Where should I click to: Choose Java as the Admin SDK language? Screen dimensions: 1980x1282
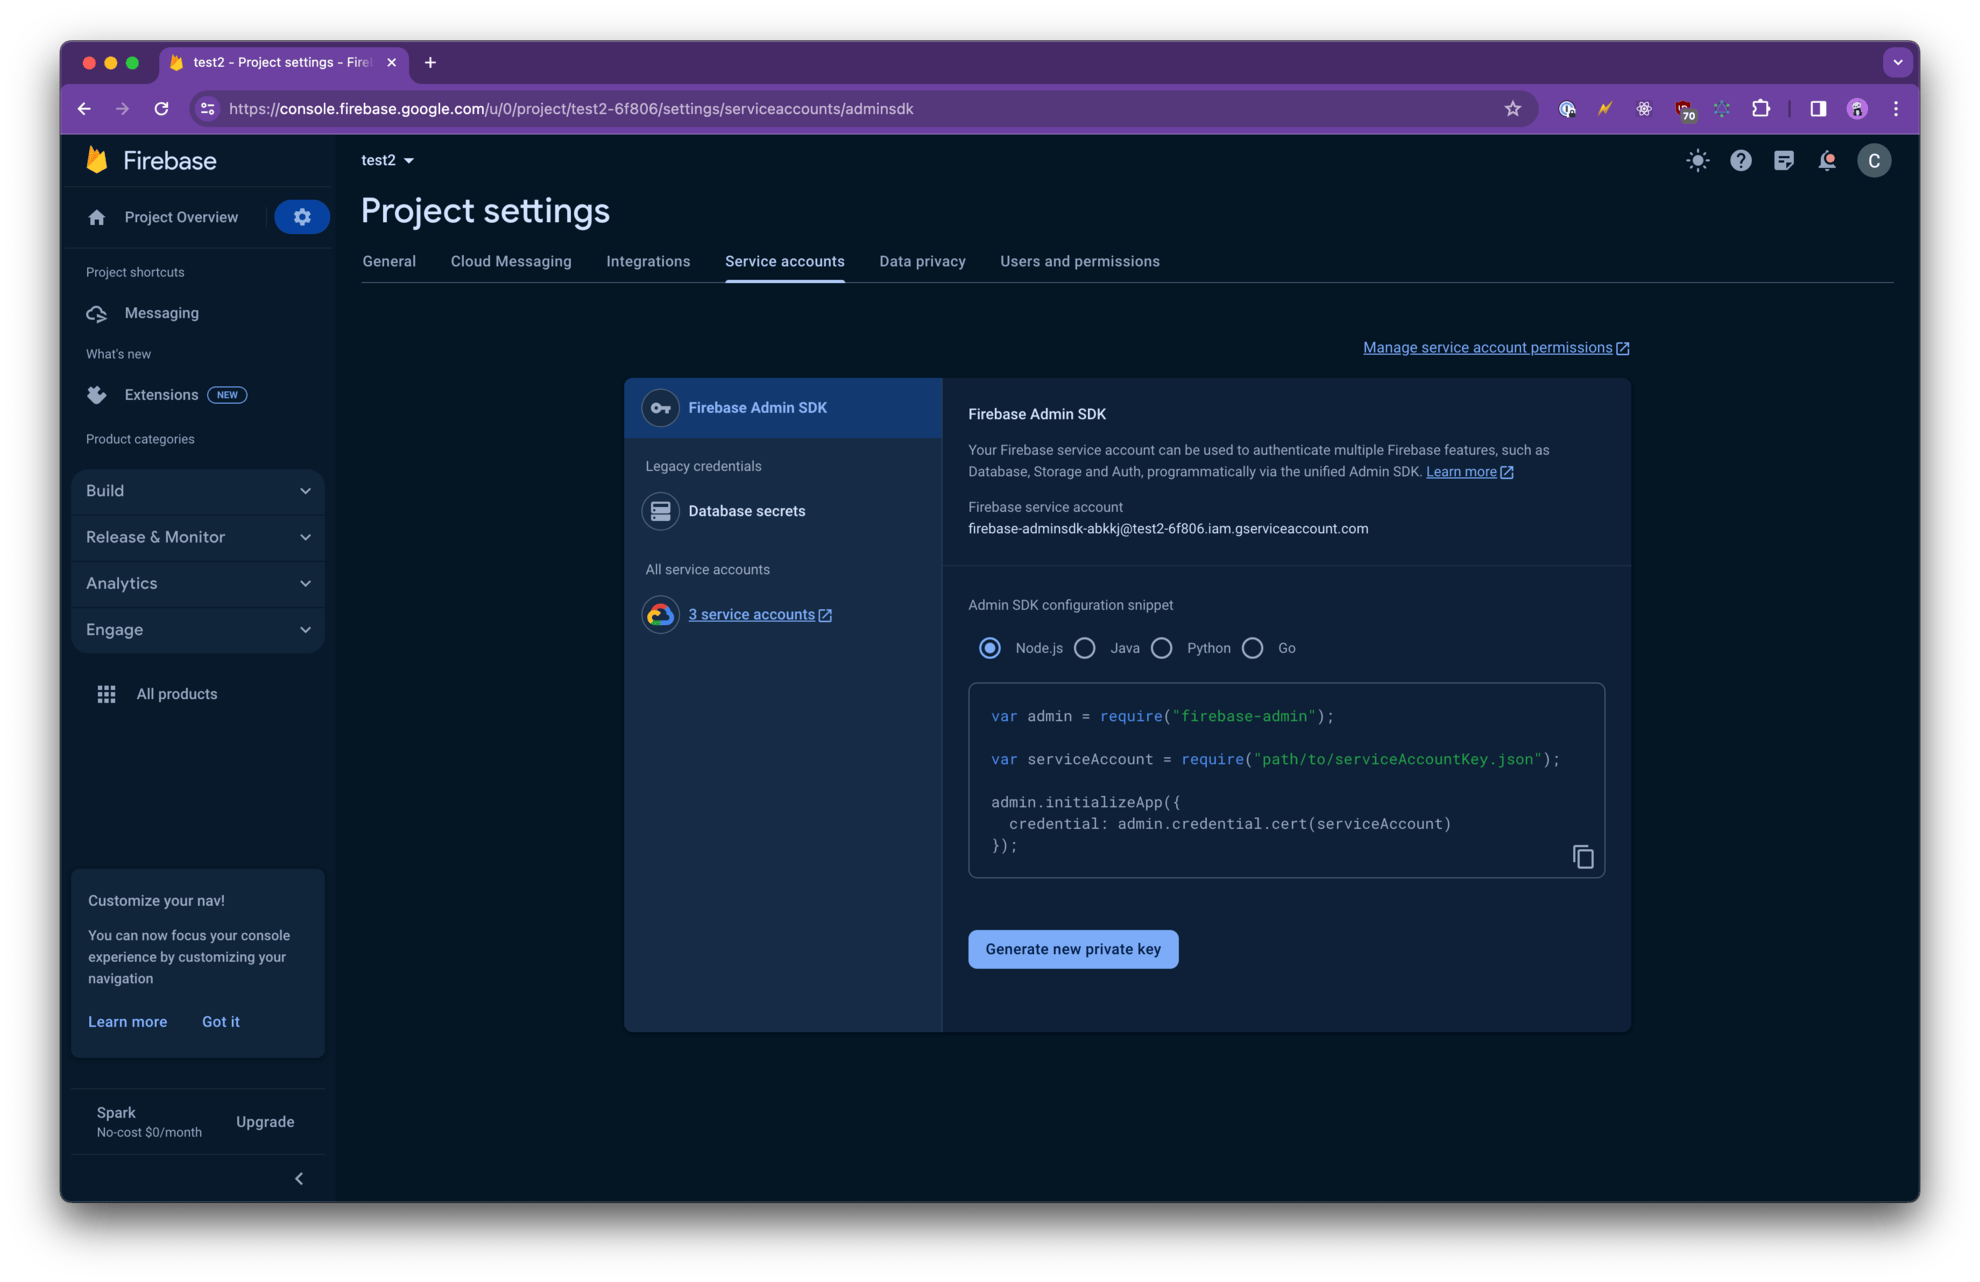tap(1084, 648)
